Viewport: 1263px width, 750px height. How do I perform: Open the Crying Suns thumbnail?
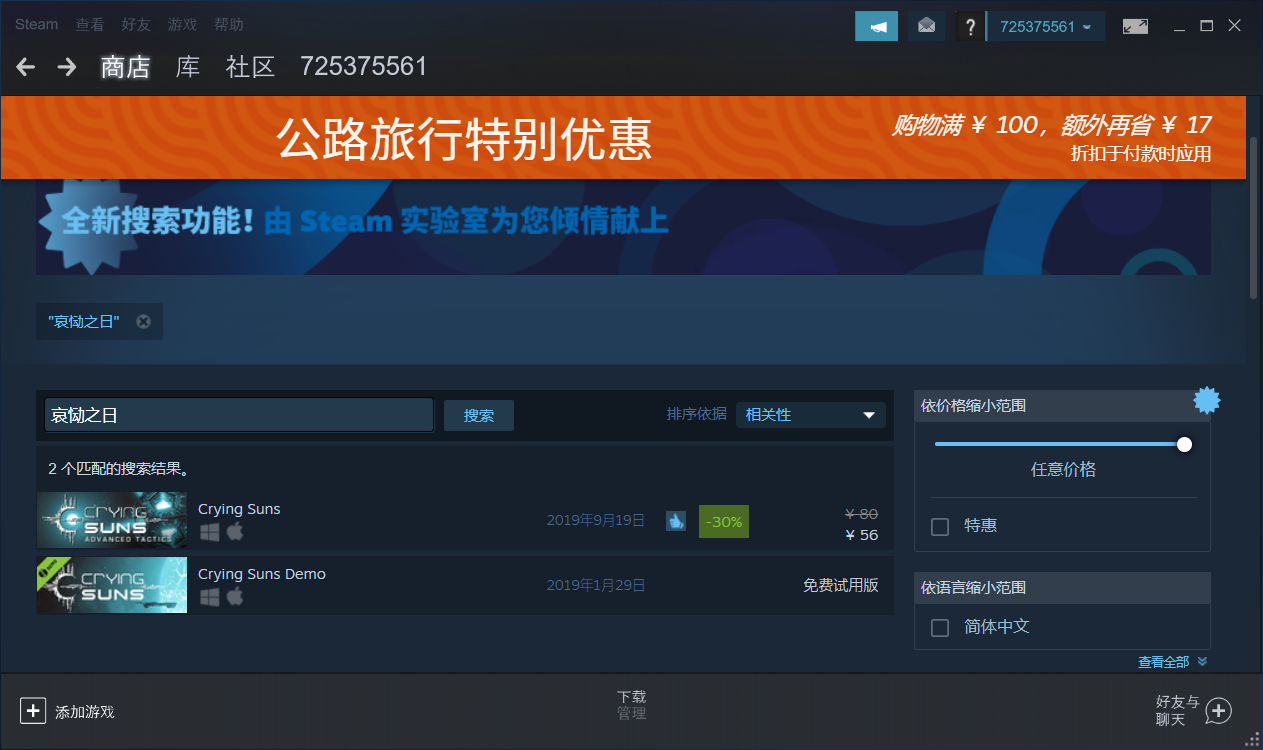[112, 520]
